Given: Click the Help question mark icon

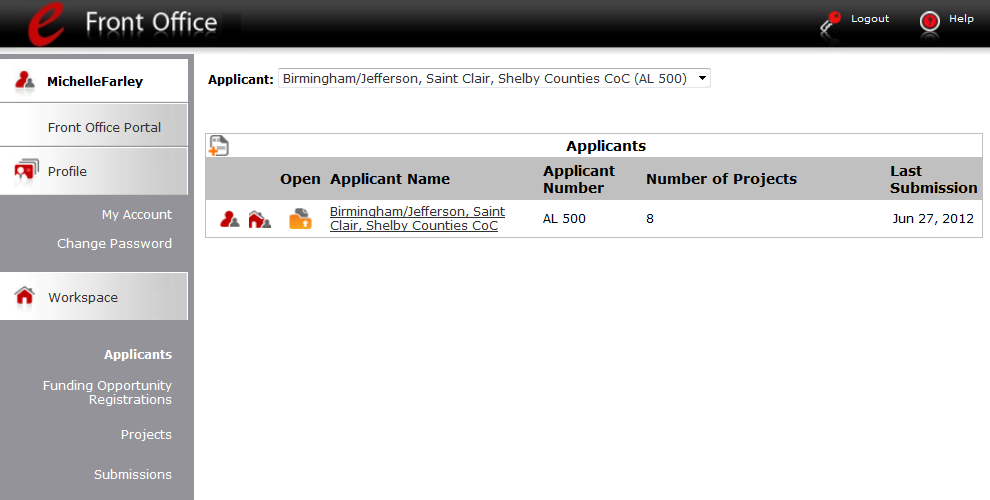Looking at the screenshot, I should [929, 21].
